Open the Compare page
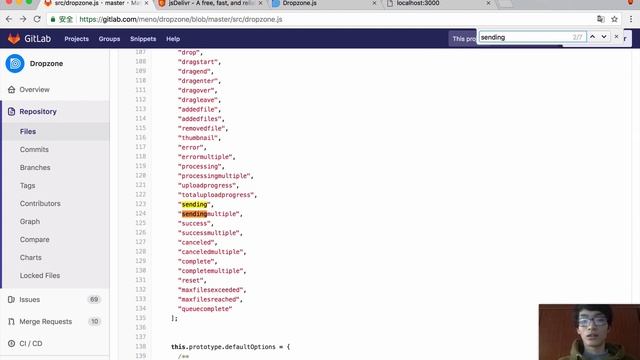Image resolution: width=640 pixels, height=360 pixels. [35, 239]
